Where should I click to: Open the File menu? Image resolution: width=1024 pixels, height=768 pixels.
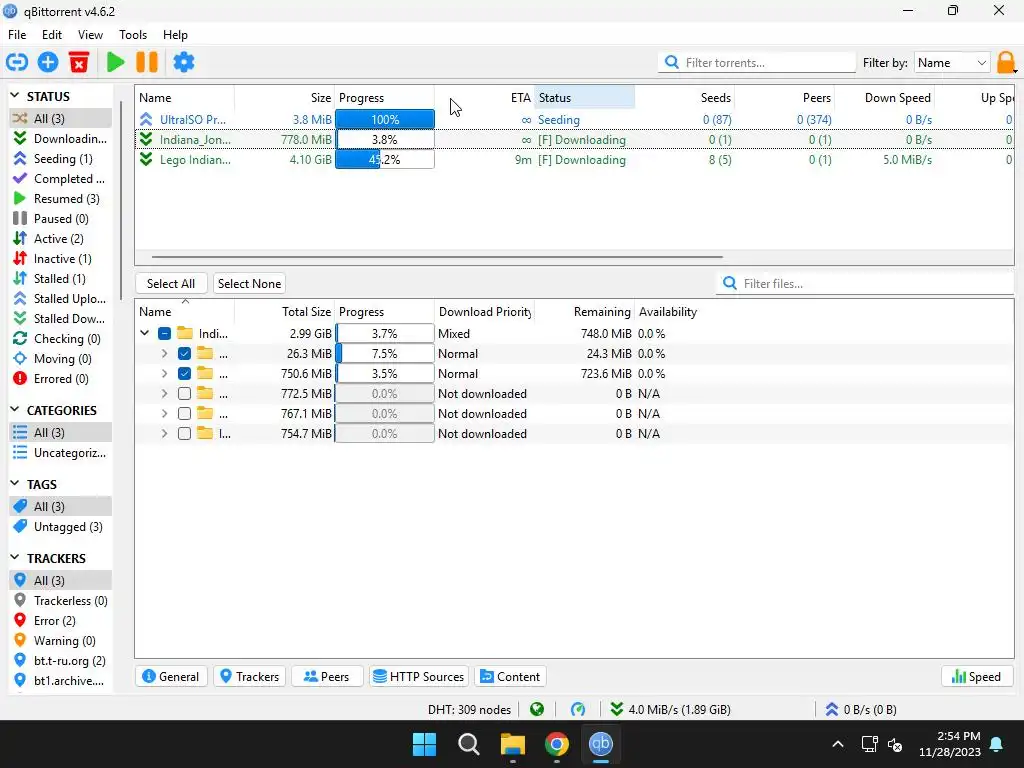click(x=17, y=35)
